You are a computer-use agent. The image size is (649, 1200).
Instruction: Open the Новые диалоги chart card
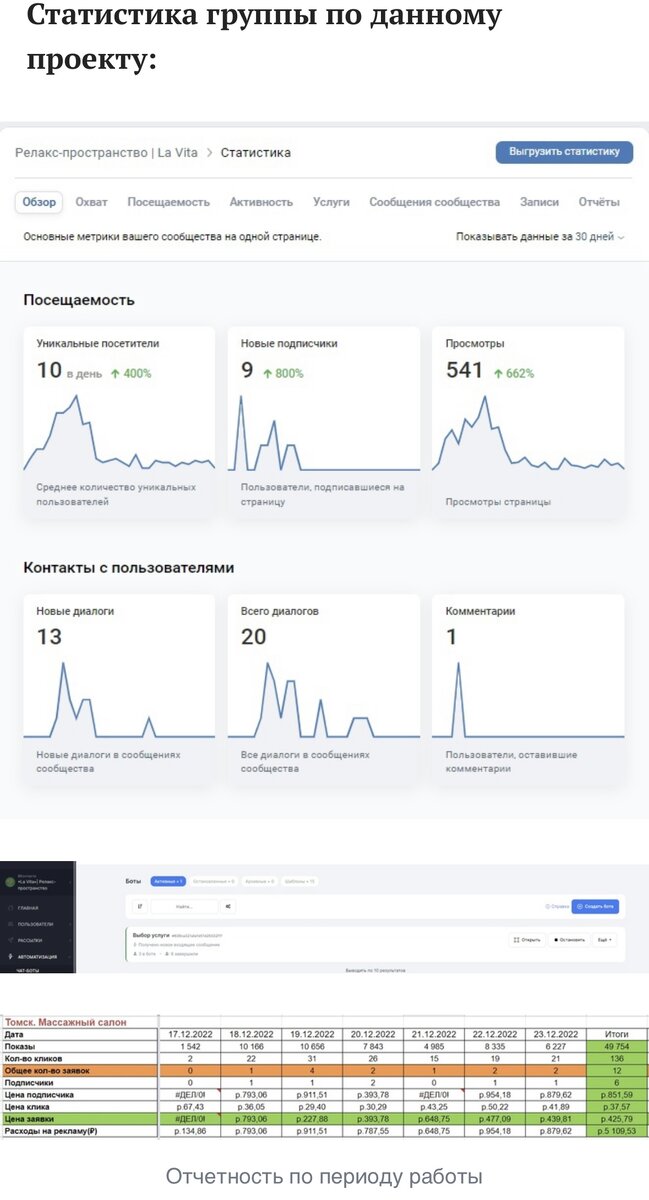click(119, 690)
